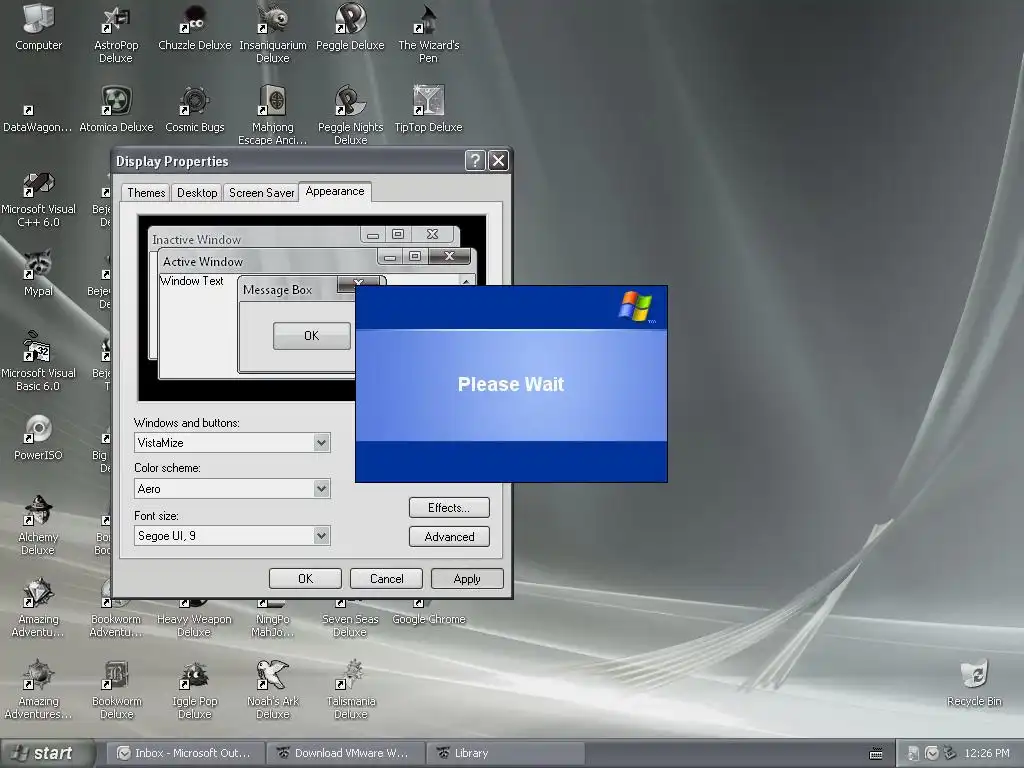1024x768 pixels.
Task: Cancel the Display Properties dialog
Action: [x=387, y=579]
